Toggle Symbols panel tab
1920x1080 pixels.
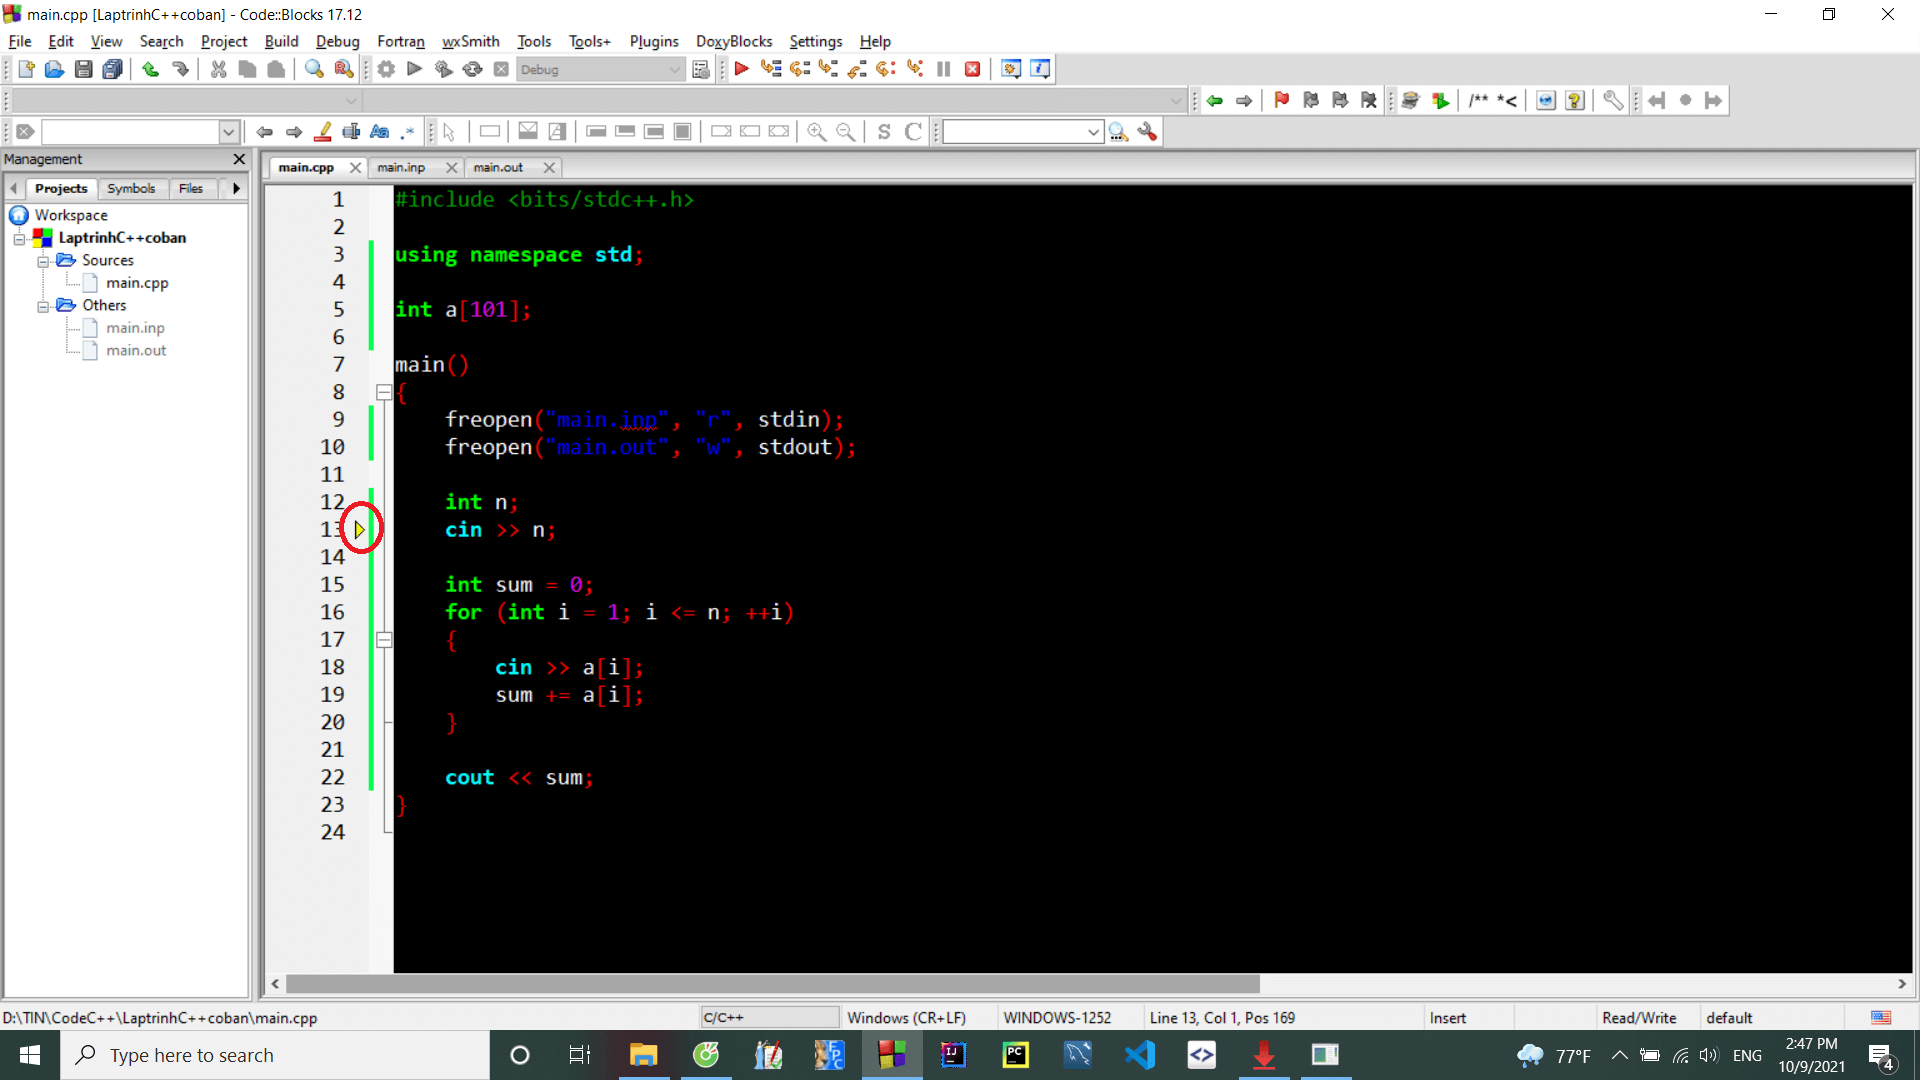coord(131,187)
